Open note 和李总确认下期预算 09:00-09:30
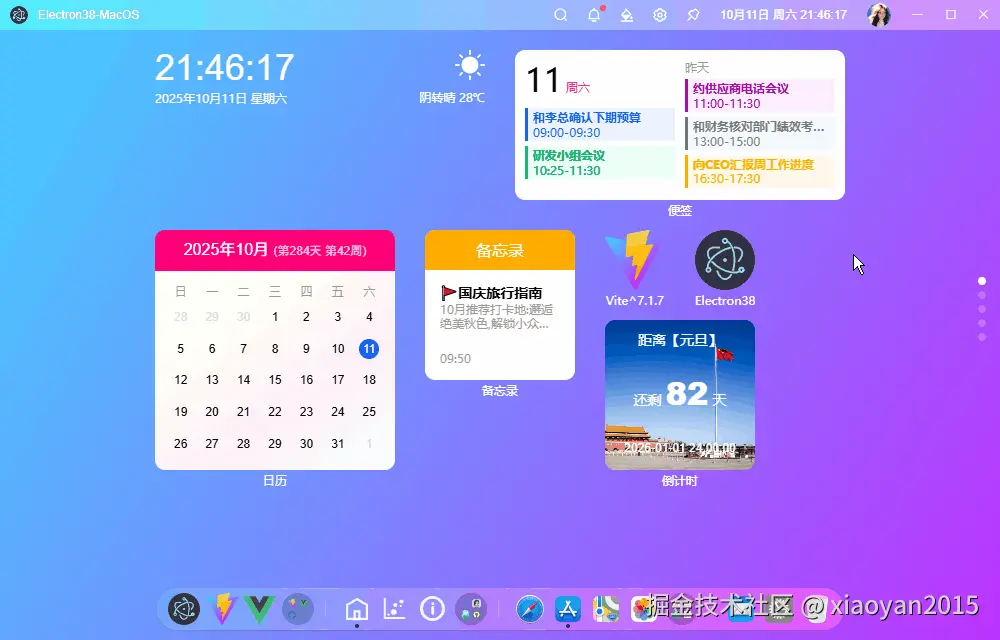The height and width of the screenshot is (640, 1000). click(599, 124)
